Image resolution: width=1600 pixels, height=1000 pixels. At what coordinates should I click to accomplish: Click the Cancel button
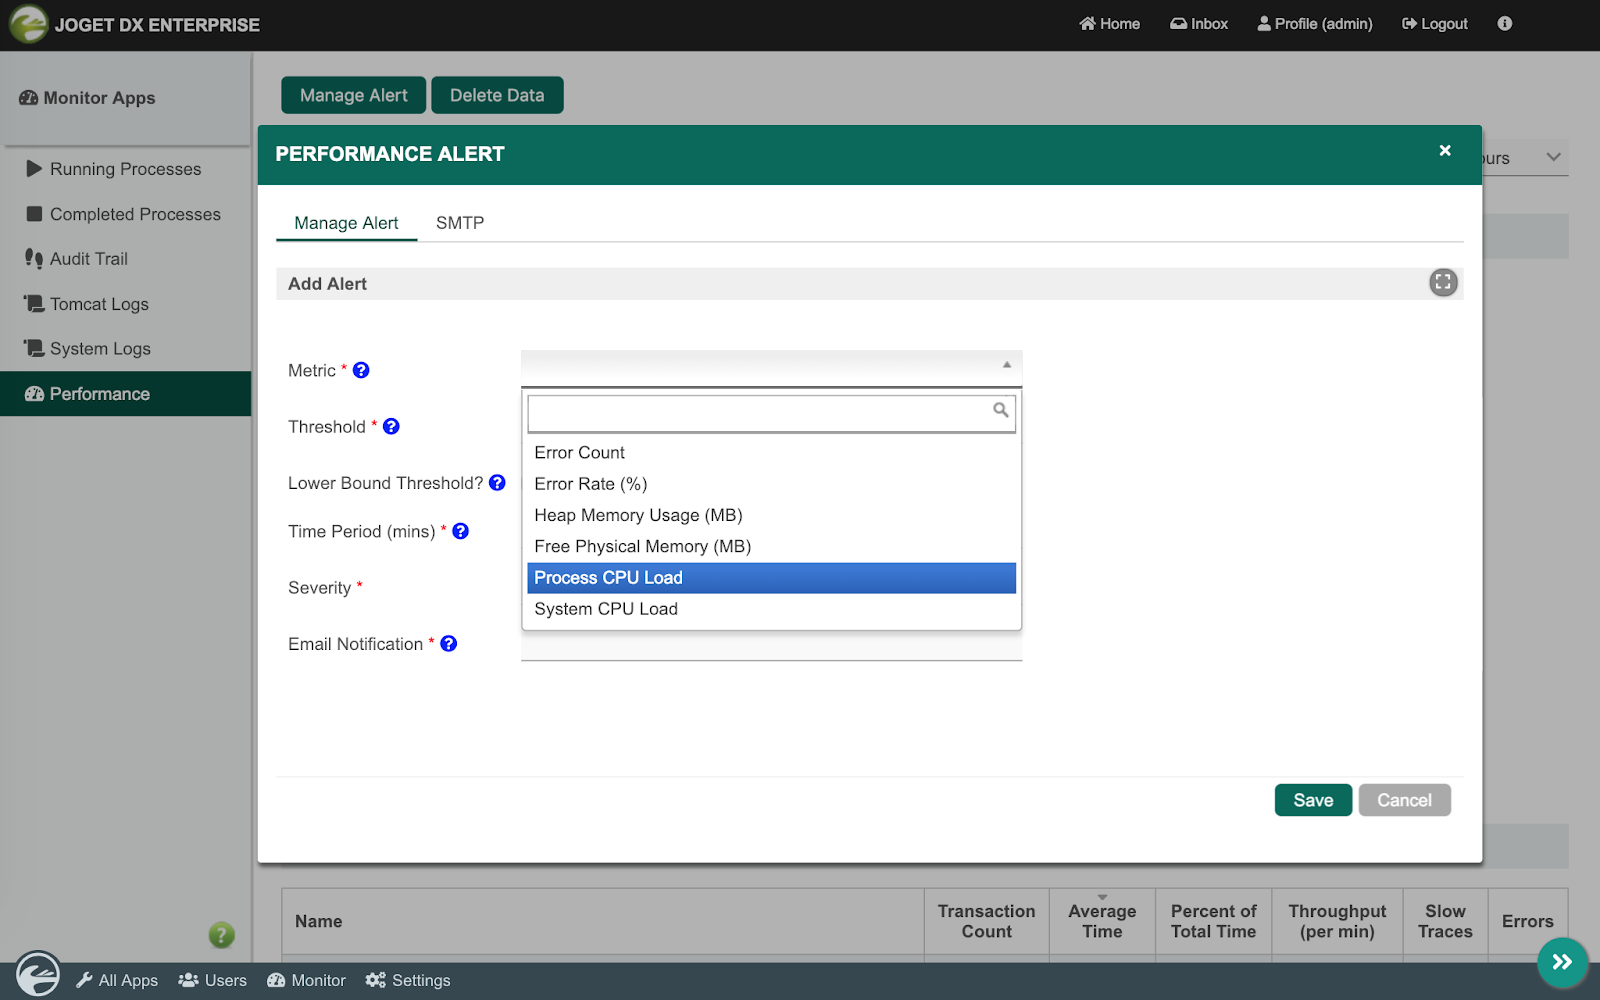(1404, 800)
